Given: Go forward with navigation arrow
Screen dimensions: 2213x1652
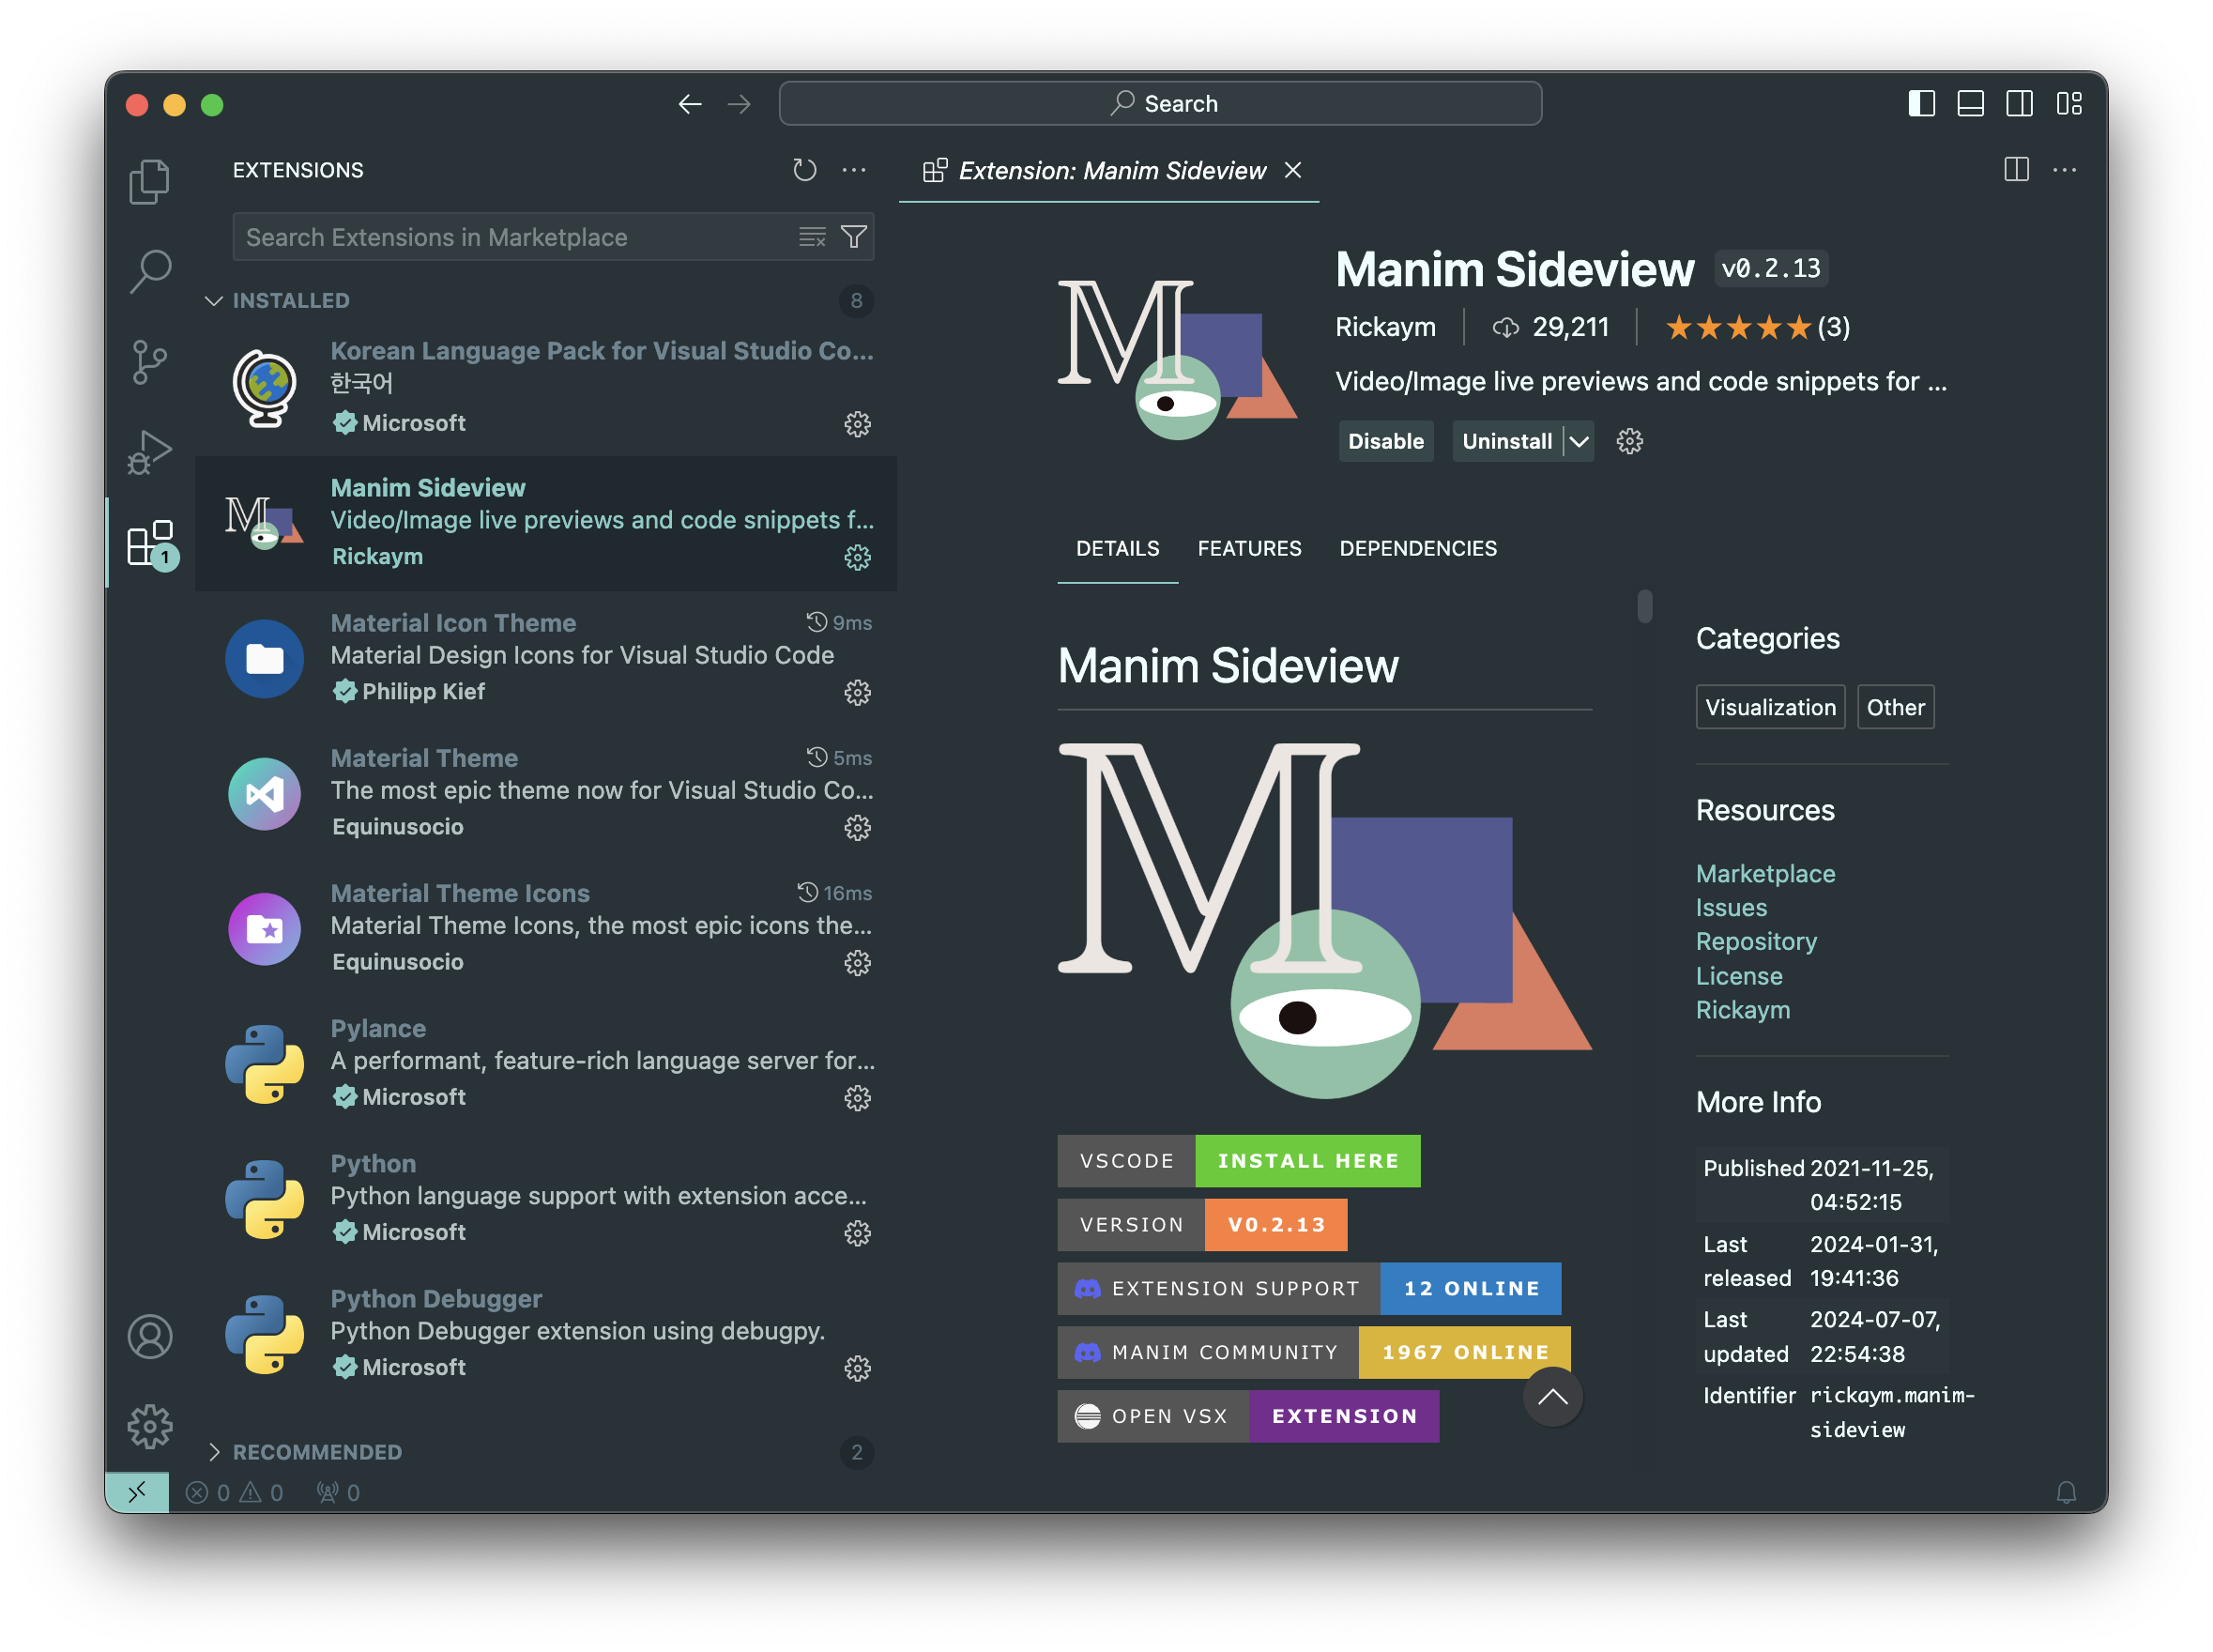Looking at the screenshot, I should tap(739, 104).
